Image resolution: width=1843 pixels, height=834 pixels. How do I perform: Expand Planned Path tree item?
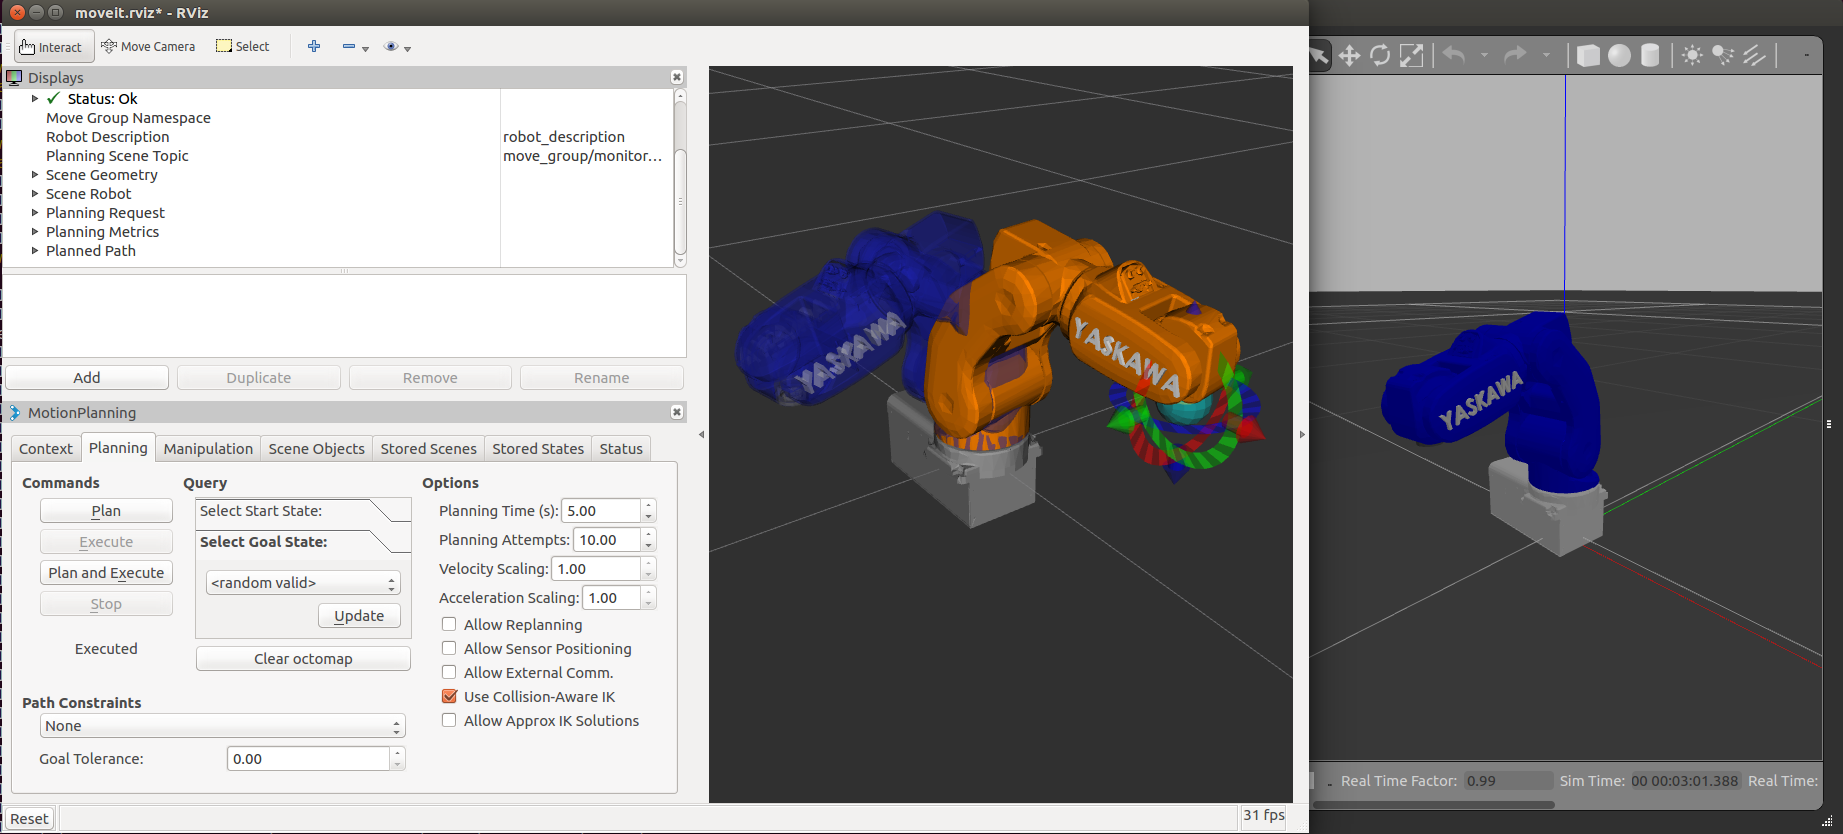[x=35, y=250]
